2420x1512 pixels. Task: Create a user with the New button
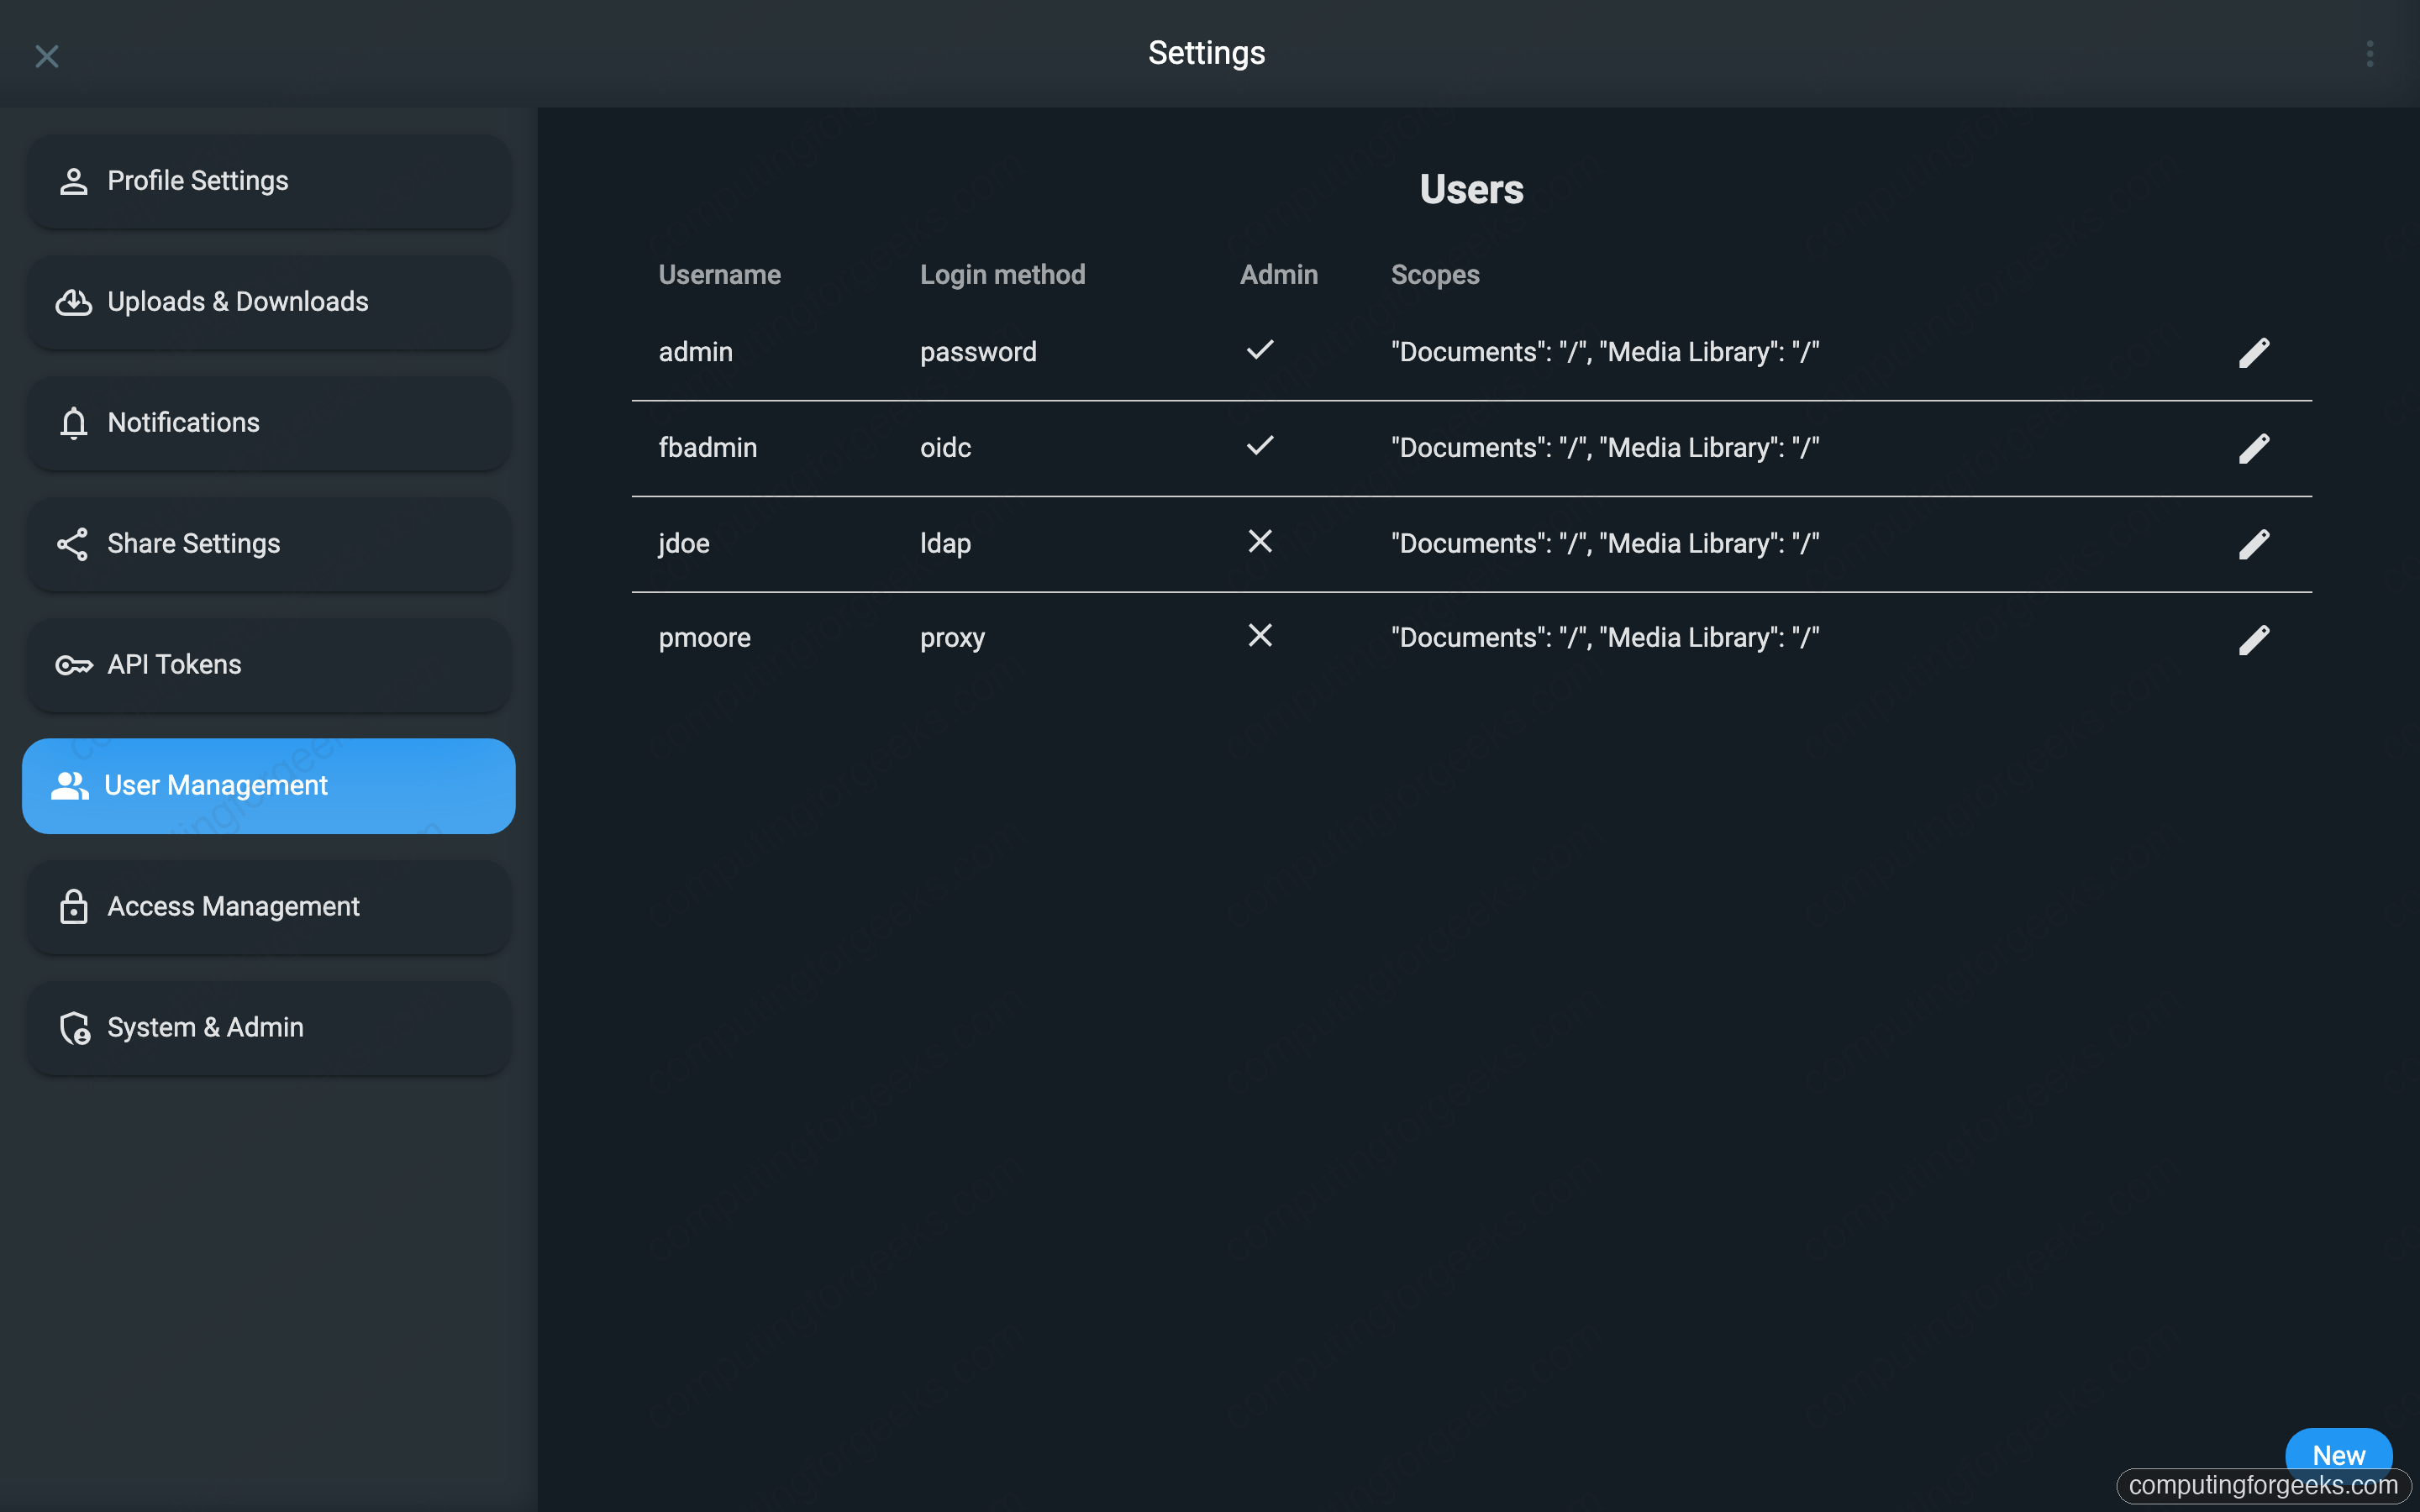click(2338, 1455)
